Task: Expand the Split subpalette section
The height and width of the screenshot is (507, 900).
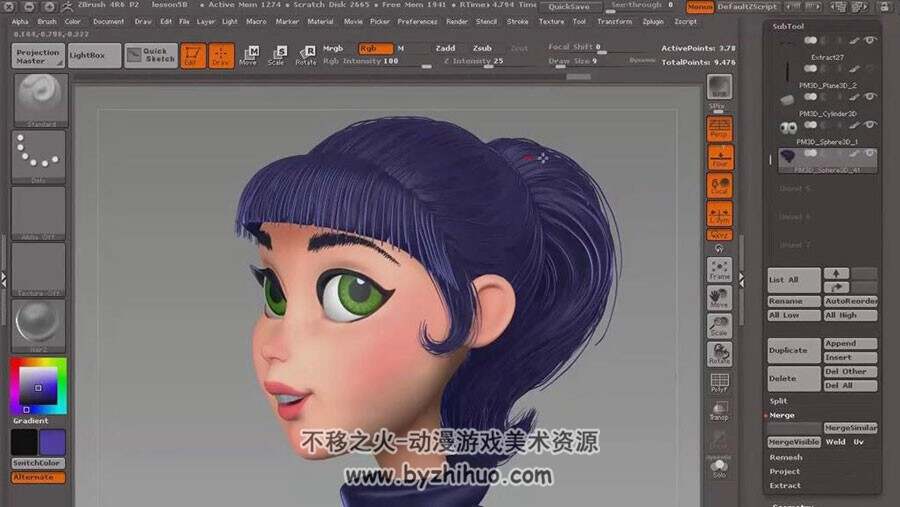Action: coord(778,401)
